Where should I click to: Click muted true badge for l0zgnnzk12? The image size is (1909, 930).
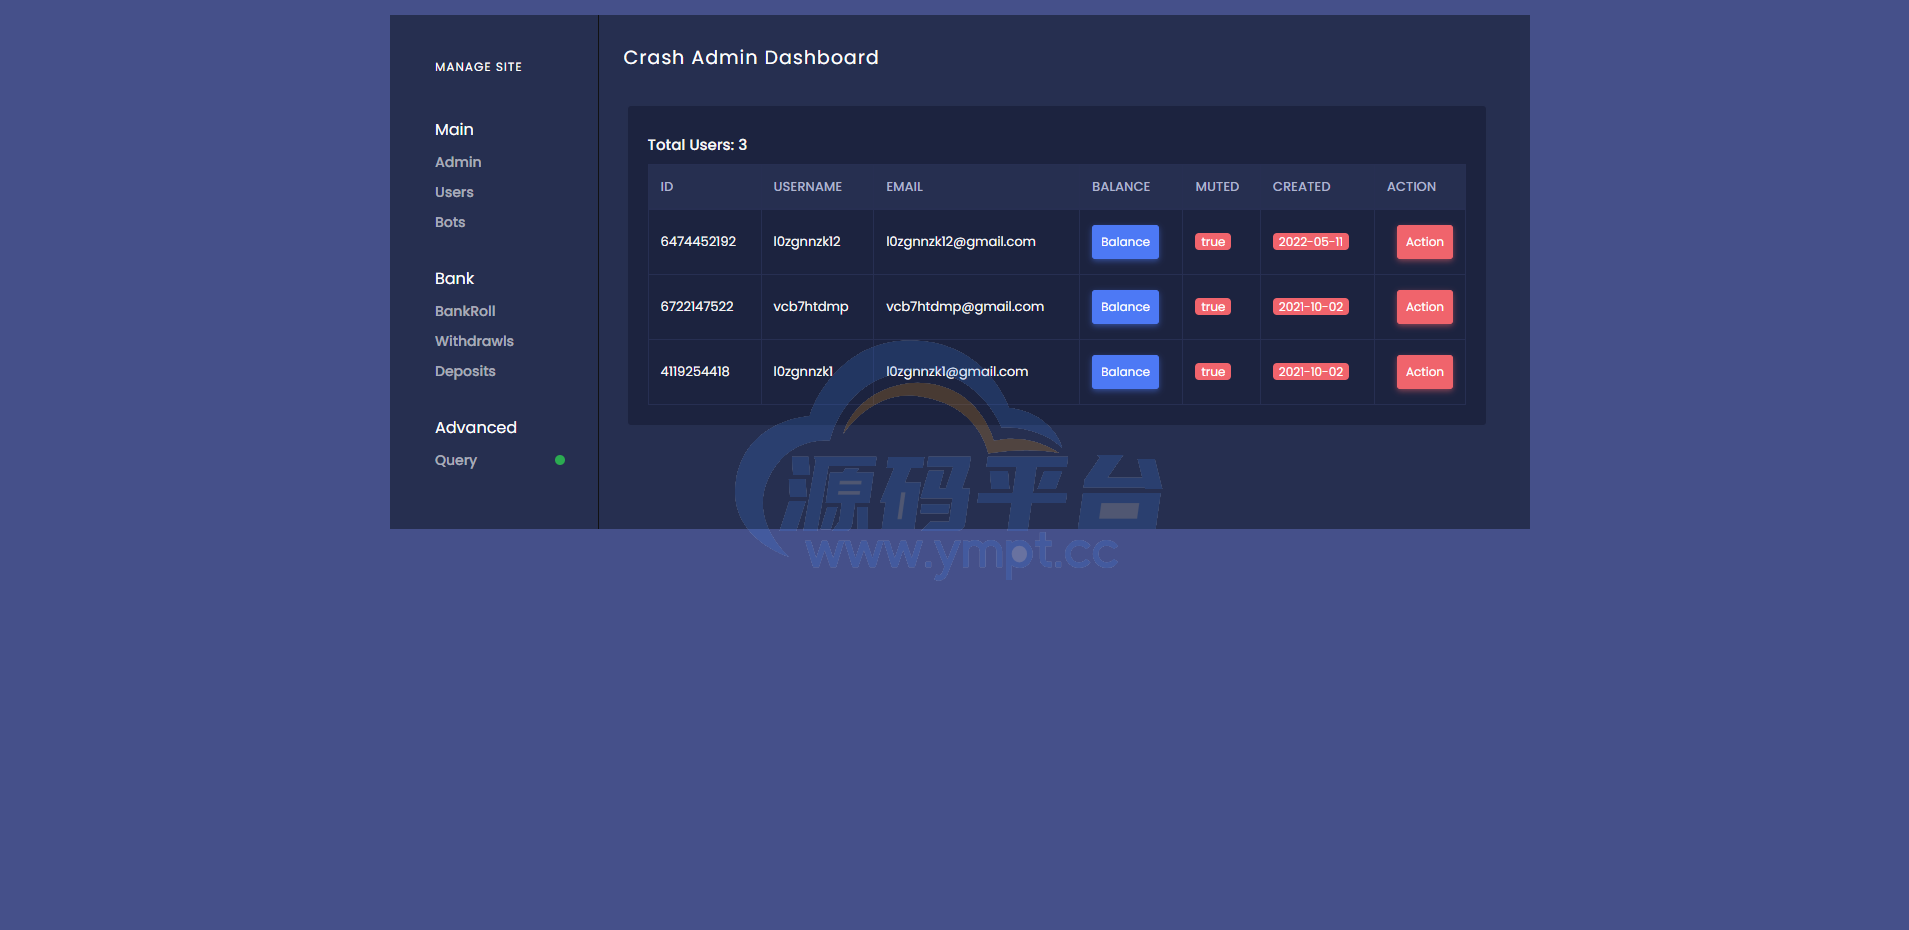pos(1213,242)
